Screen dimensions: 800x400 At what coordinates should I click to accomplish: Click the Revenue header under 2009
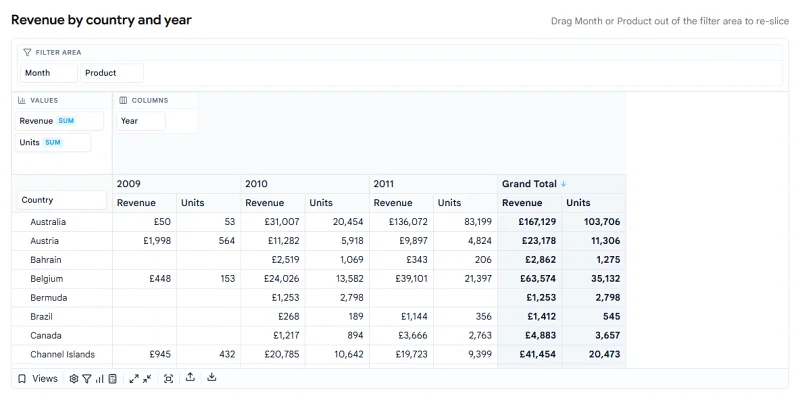(145, 203)
